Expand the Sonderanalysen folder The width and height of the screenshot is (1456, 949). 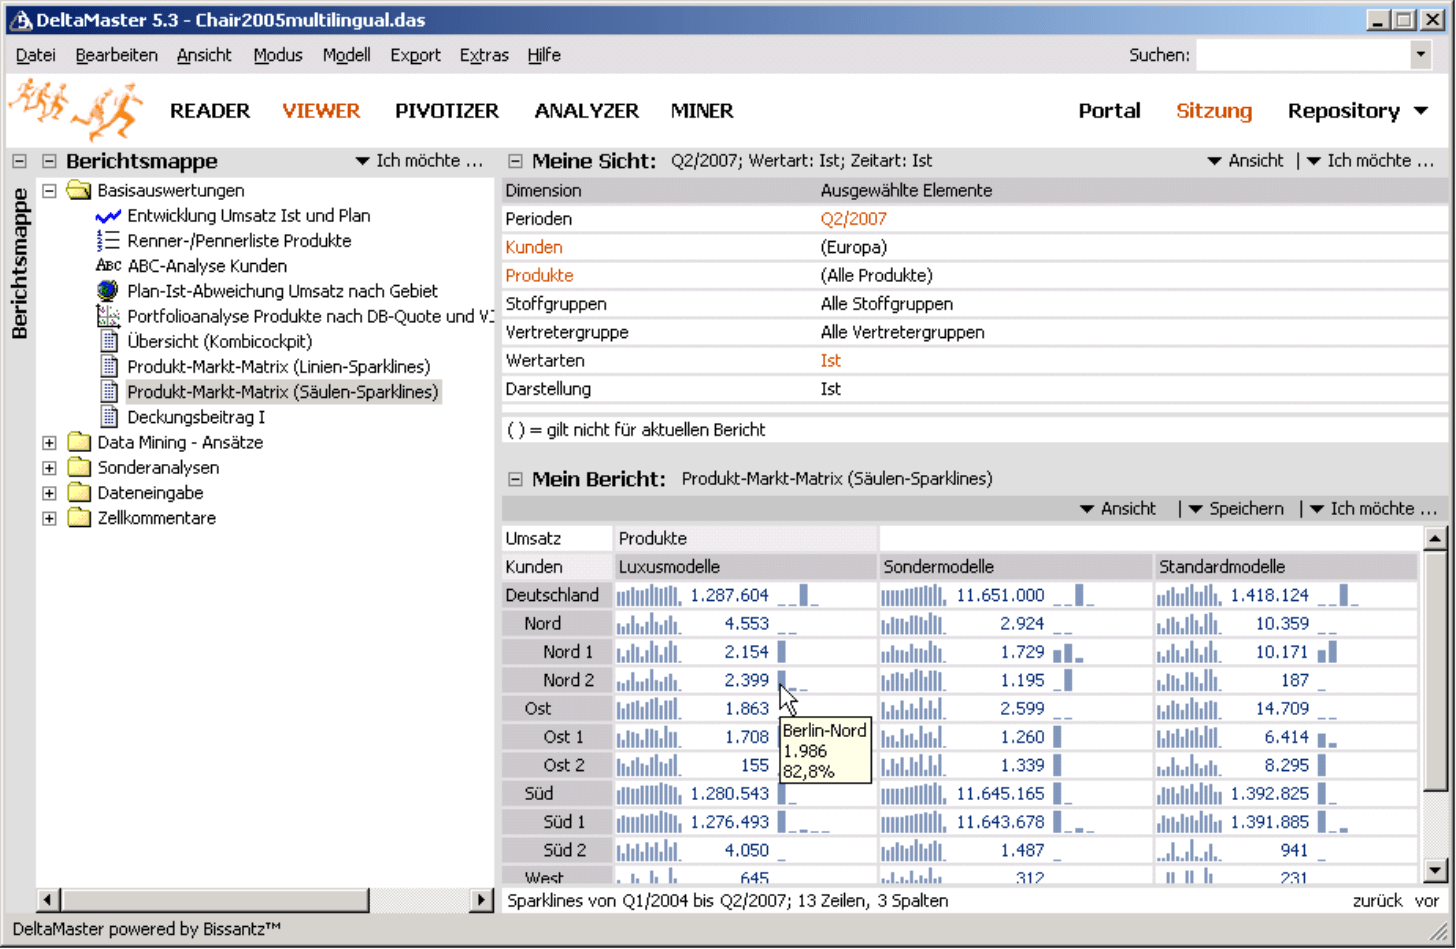click(x=49, y=468)
